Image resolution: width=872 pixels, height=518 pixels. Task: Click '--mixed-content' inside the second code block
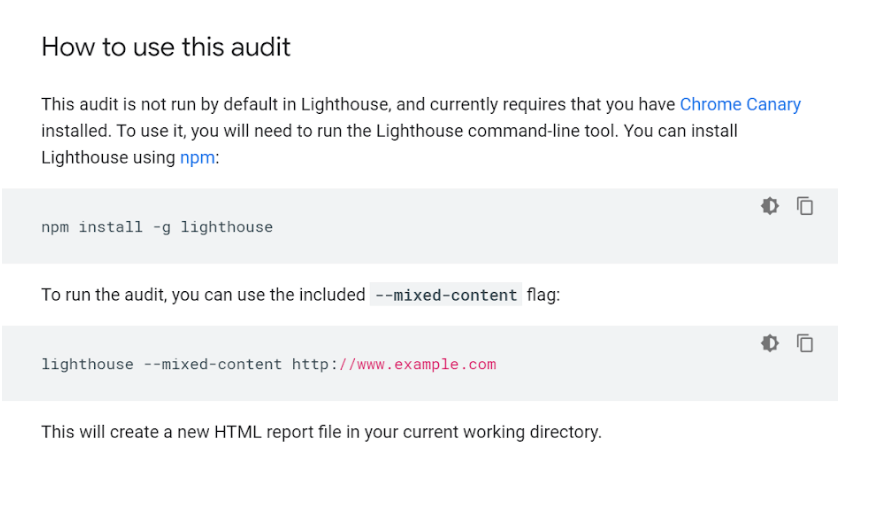click(x=213, y=364)
